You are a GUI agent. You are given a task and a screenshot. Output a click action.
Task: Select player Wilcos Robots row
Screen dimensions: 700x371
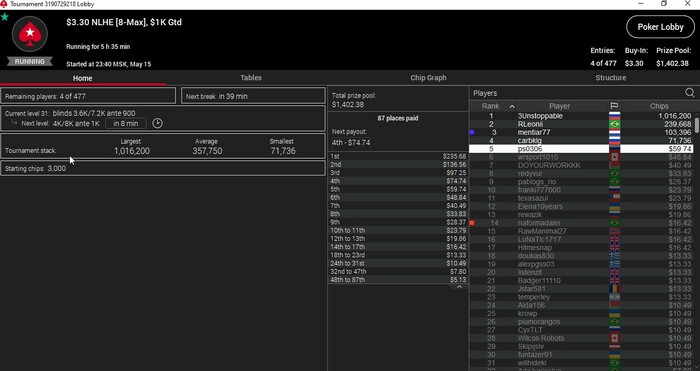pos(581,338)
